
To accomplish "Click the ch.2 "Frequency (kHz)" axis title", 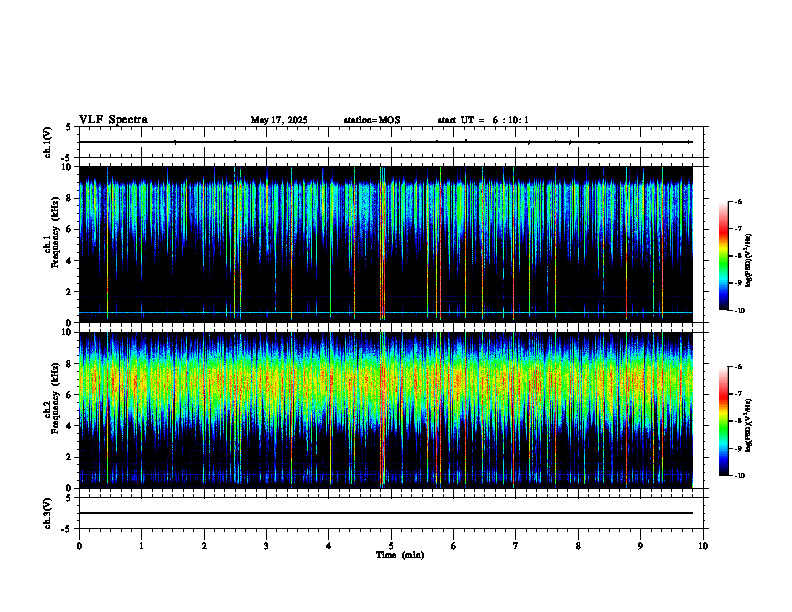I will pyautogui.click(x=55, y=399).
